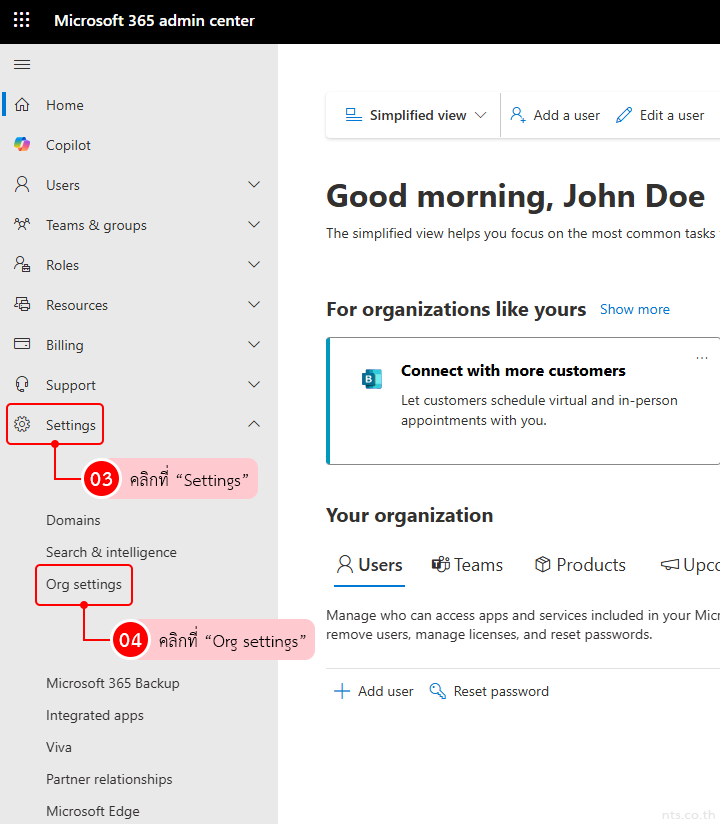Click the Users person icon in sidebar
The image size is (720, 824).
22,184
